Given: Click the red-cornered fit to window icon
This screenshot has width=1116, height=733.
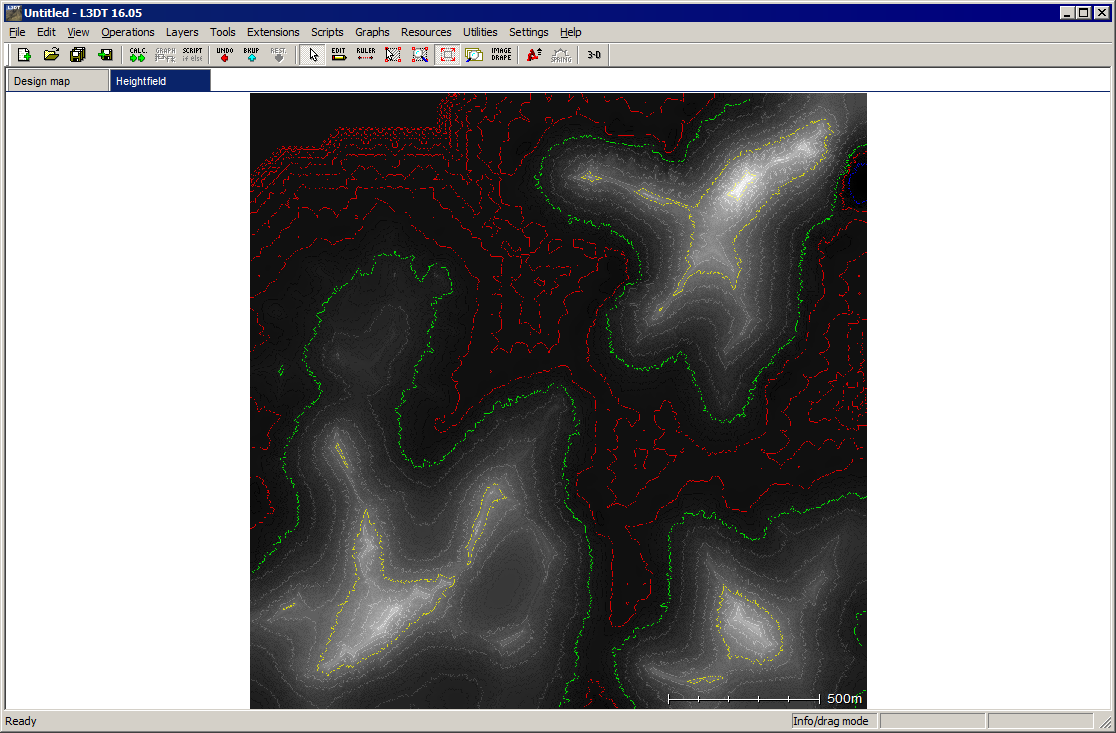Looking at the screenshot, I should 447,55.
